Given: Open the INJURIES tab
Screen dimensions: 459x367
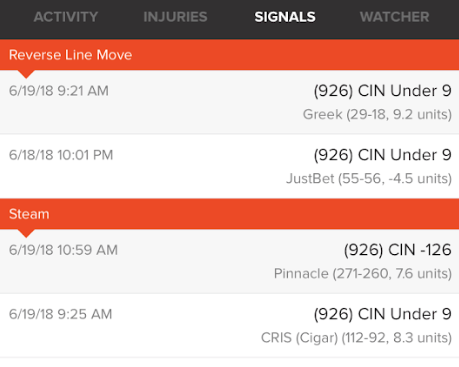Looking at the screenshot, I should (x=175, y=17).
